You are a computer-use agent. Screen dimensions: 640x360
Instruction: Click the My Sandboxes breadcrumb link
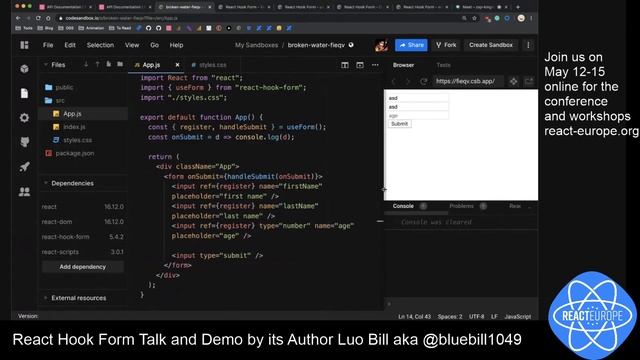click(x=256, y=45)
